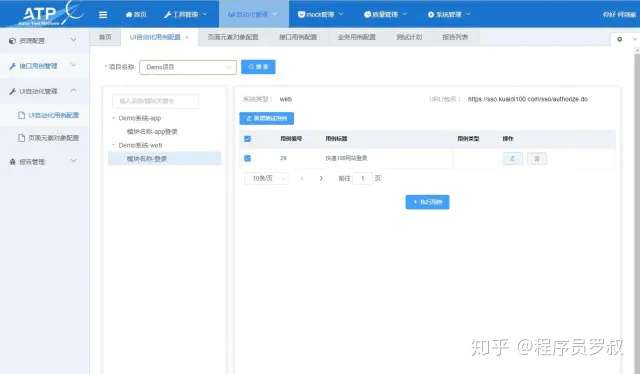Toggle the select-all checkbox in table header
The height and width of the screenshot is (374, 640).
coord(247,139)
